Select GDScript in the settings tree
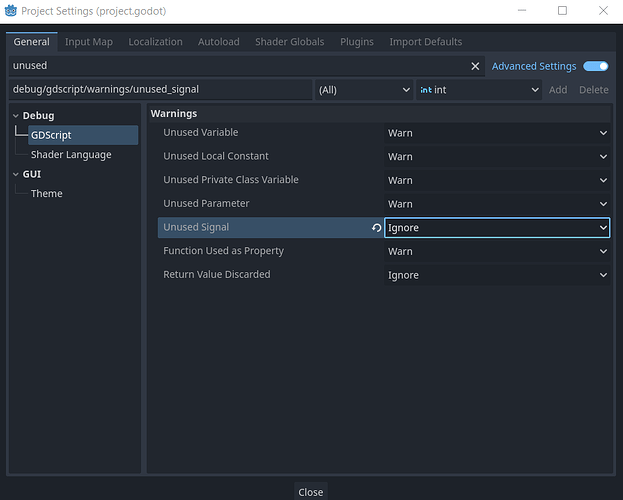The image size is (623, 500). (x=83, y=135)
